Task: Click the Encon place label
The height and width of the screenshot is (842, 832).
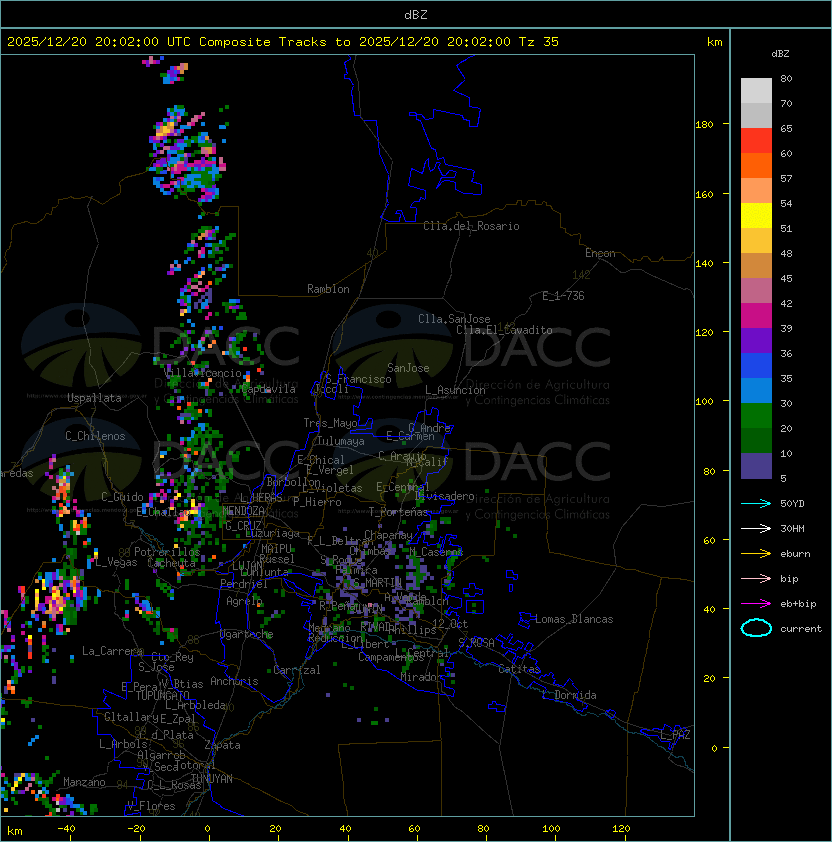Action: (x=600, y=253)
